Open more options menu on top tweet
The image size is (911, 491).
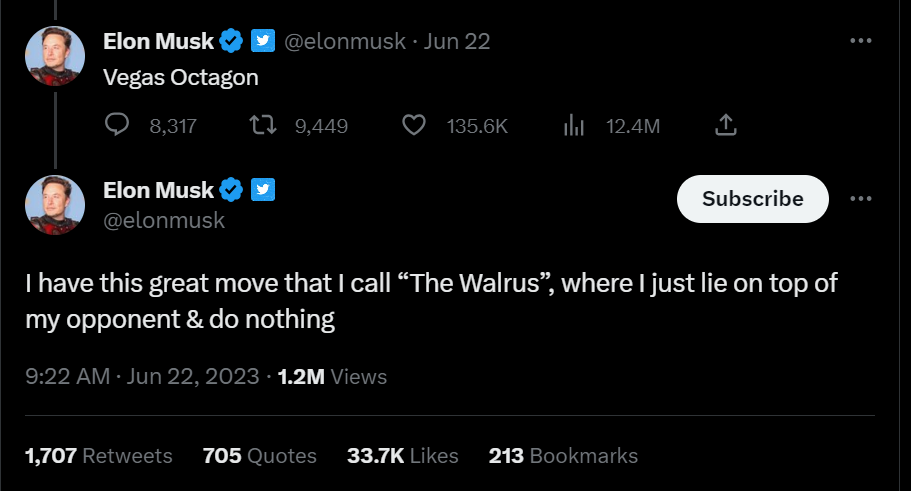860,41
